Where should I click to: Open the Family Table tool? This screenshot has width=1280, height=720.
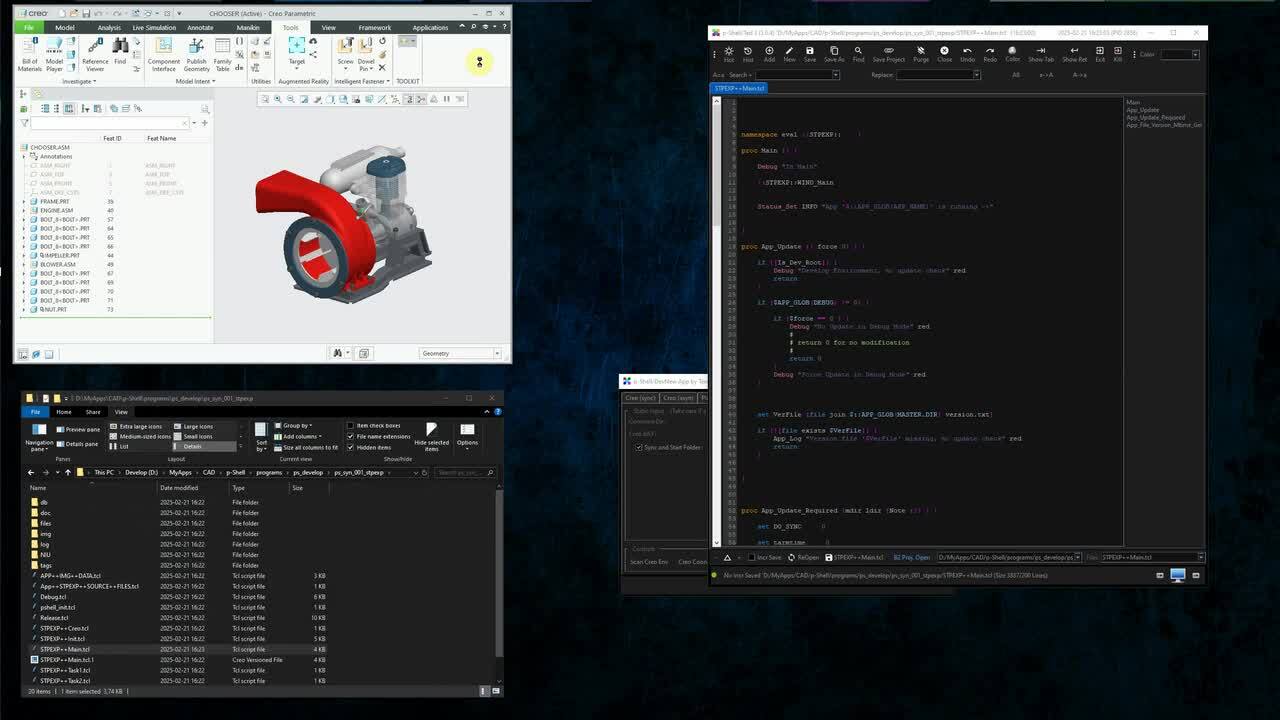(x=223, y=54)
